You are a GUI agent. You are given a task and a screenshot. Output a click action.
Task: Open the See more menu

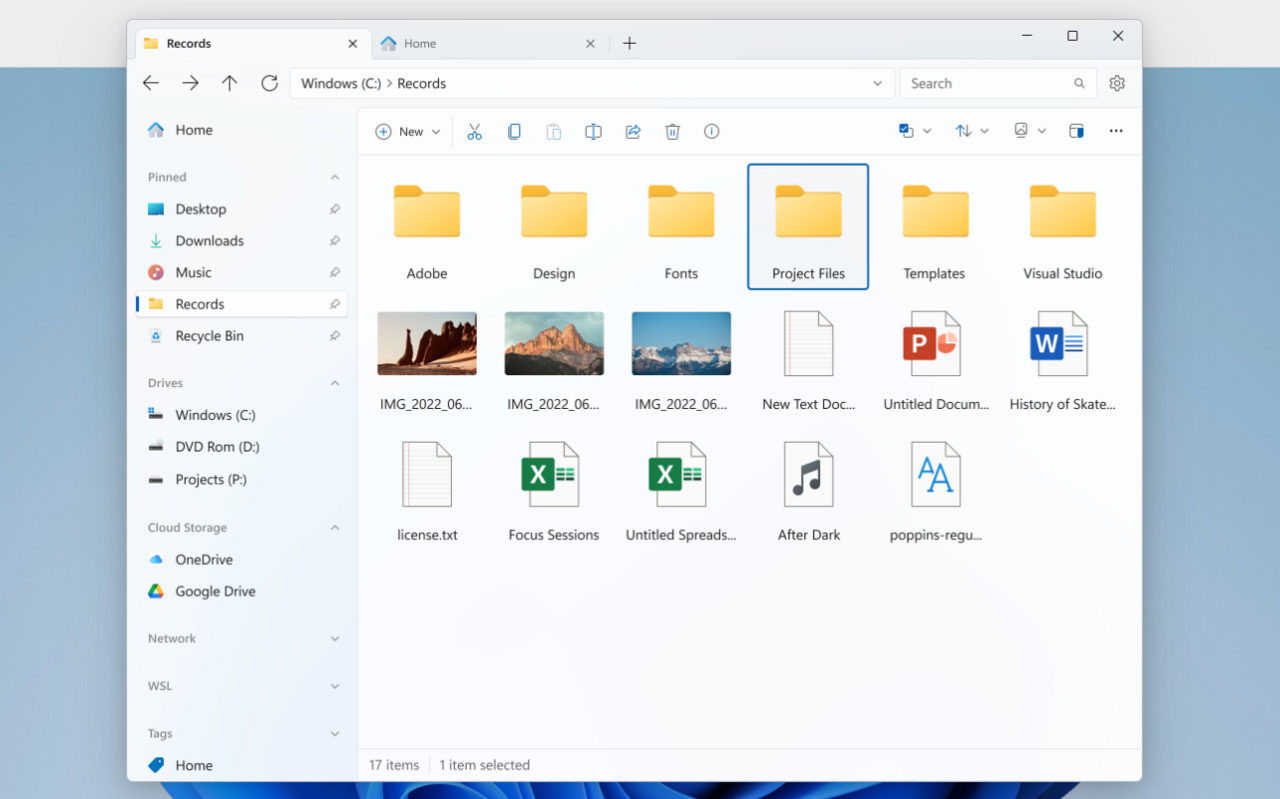(x=1116, y=131)
